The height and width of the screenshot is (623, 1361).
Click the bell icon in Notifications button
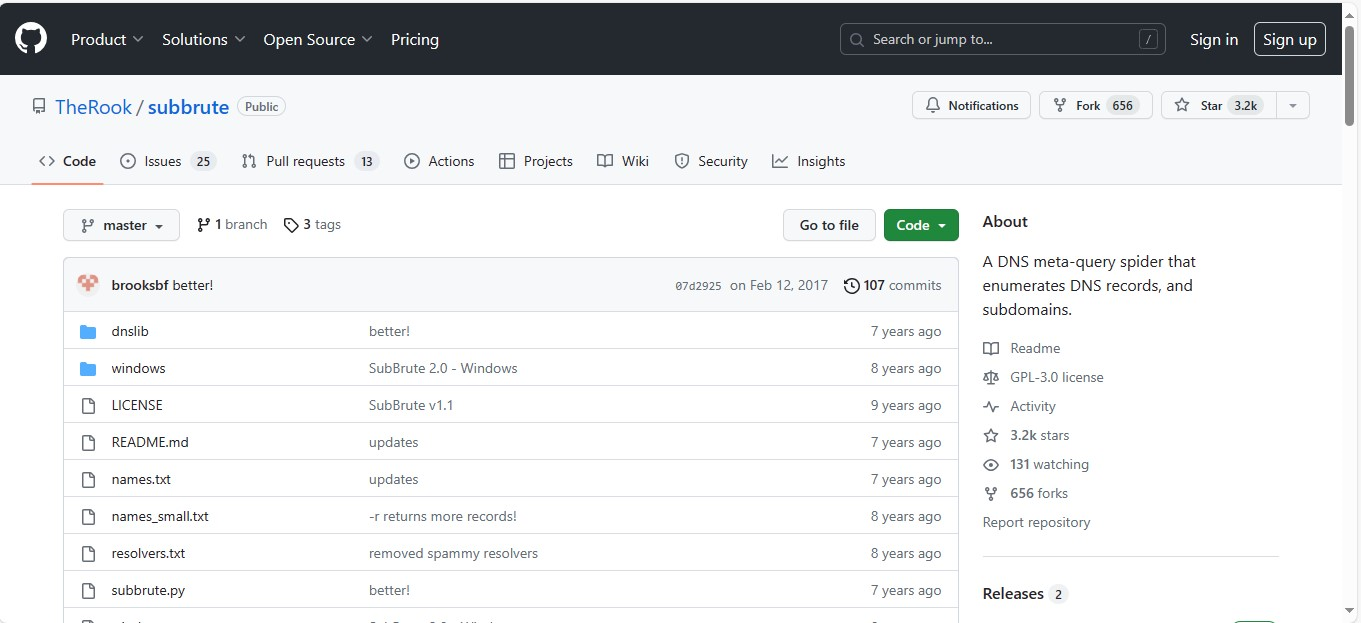click(933, 105)
